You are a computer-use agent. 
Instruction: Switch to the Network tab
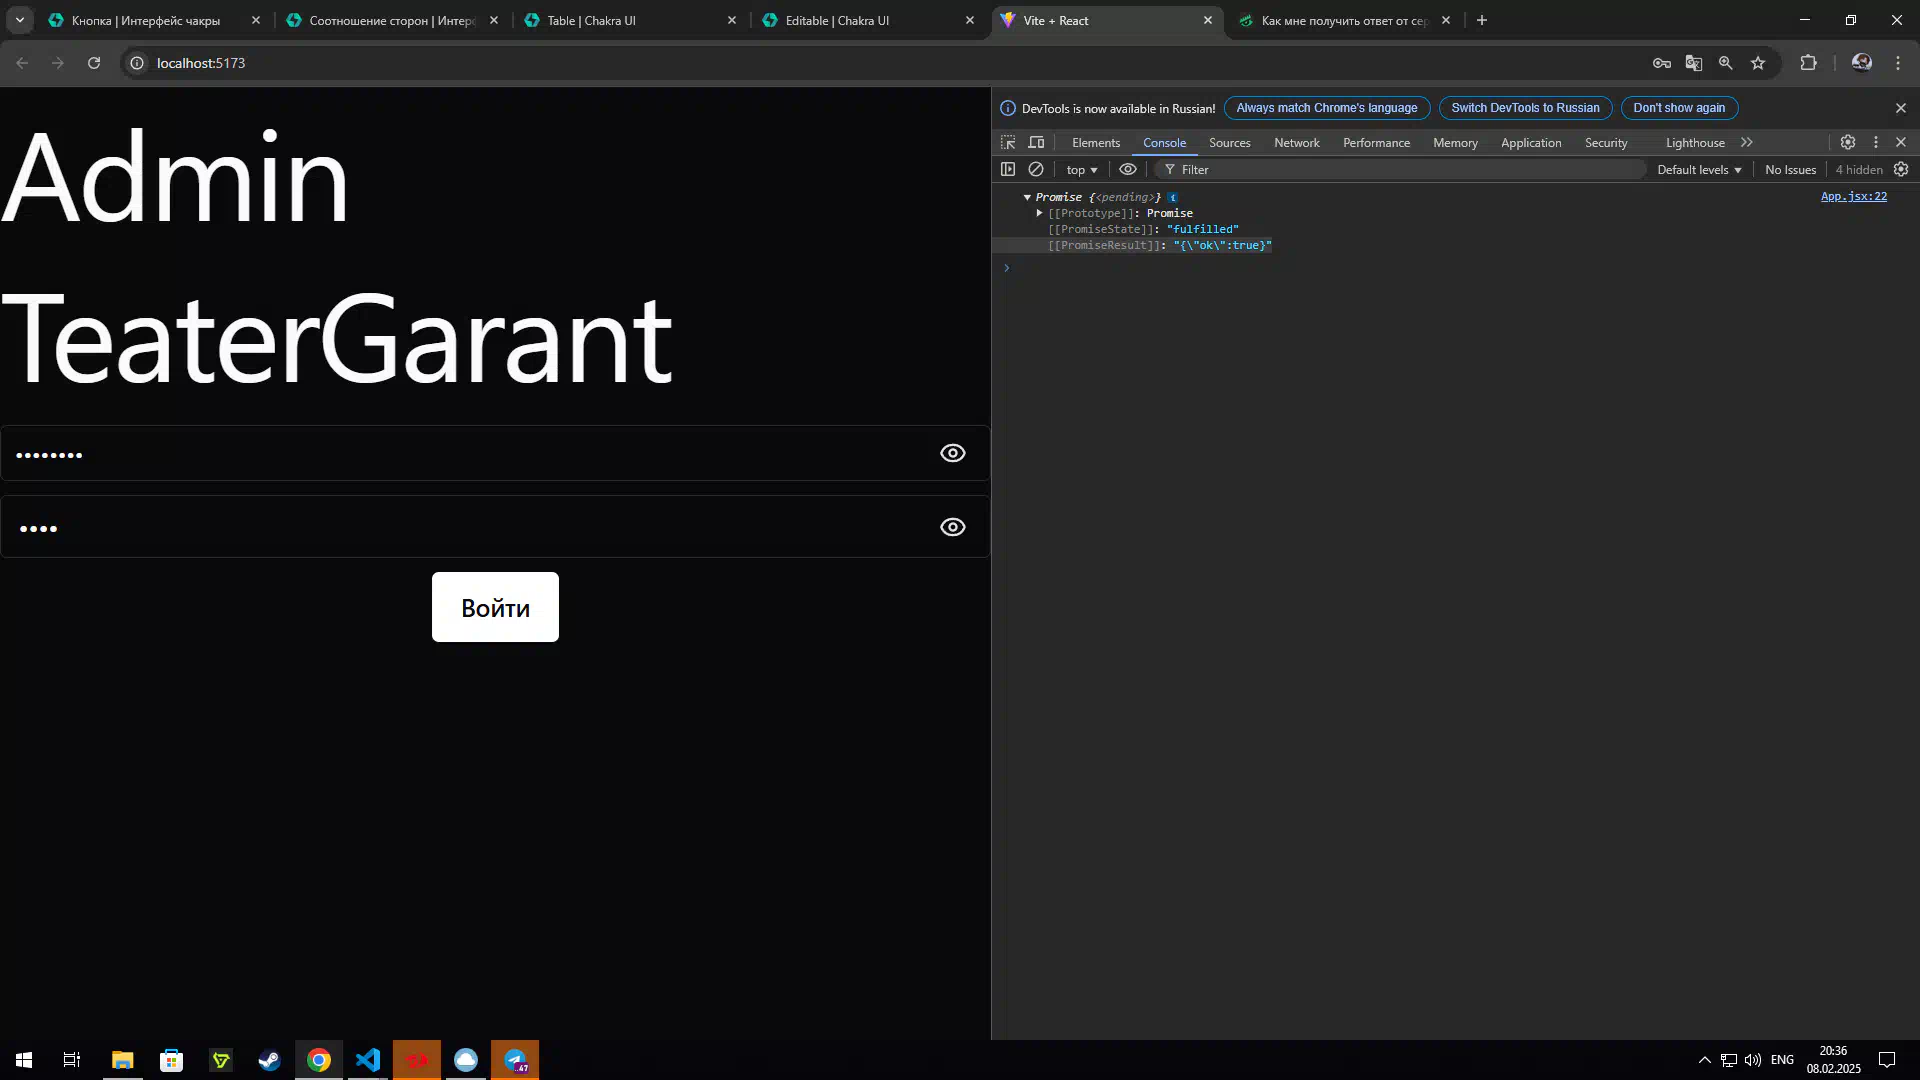click(x=1296, y=143)
